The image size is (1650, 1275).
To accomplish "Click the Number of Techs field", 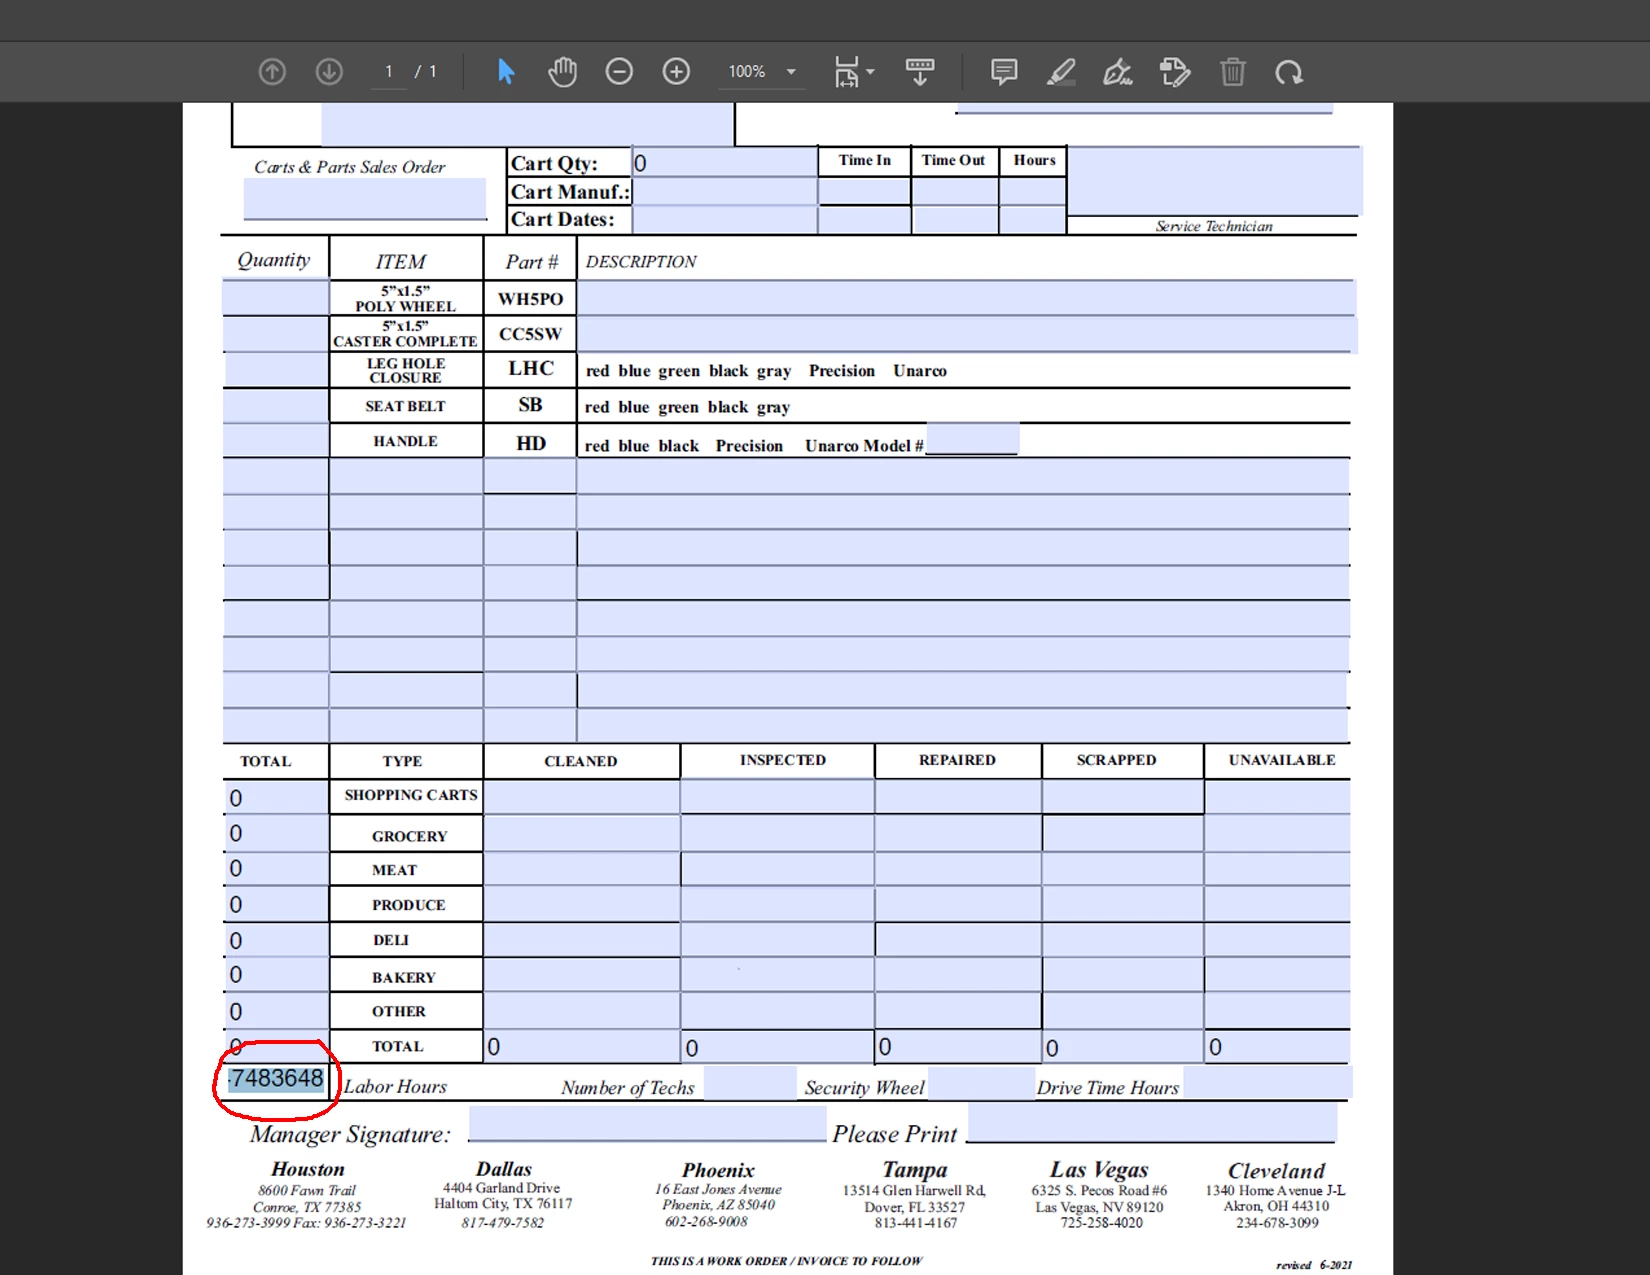I will [750, 1084].
